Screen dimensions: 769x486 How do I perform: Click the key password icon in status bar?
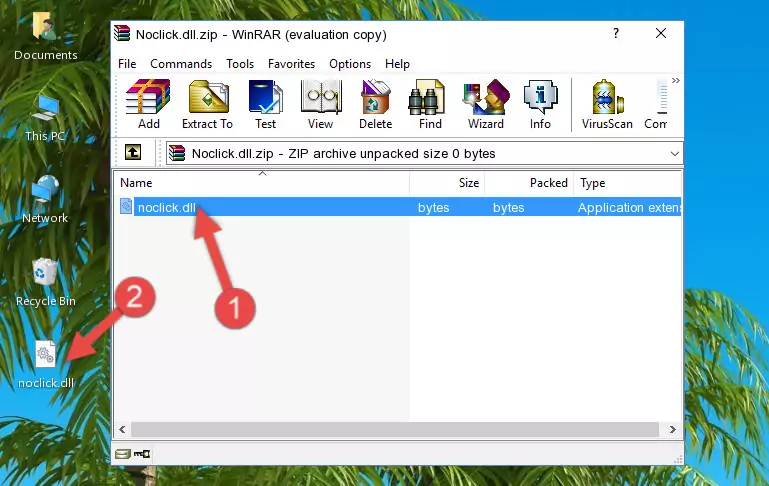point(142,454)
